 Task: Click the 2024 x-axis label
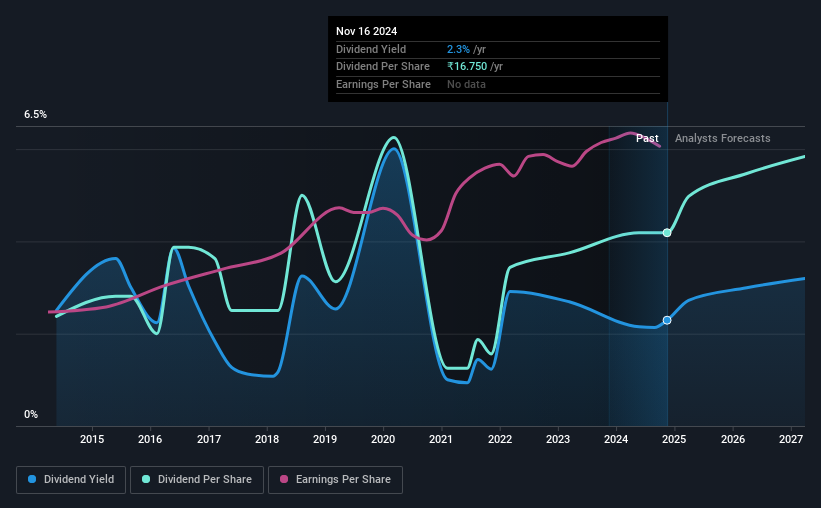(616, 439)
